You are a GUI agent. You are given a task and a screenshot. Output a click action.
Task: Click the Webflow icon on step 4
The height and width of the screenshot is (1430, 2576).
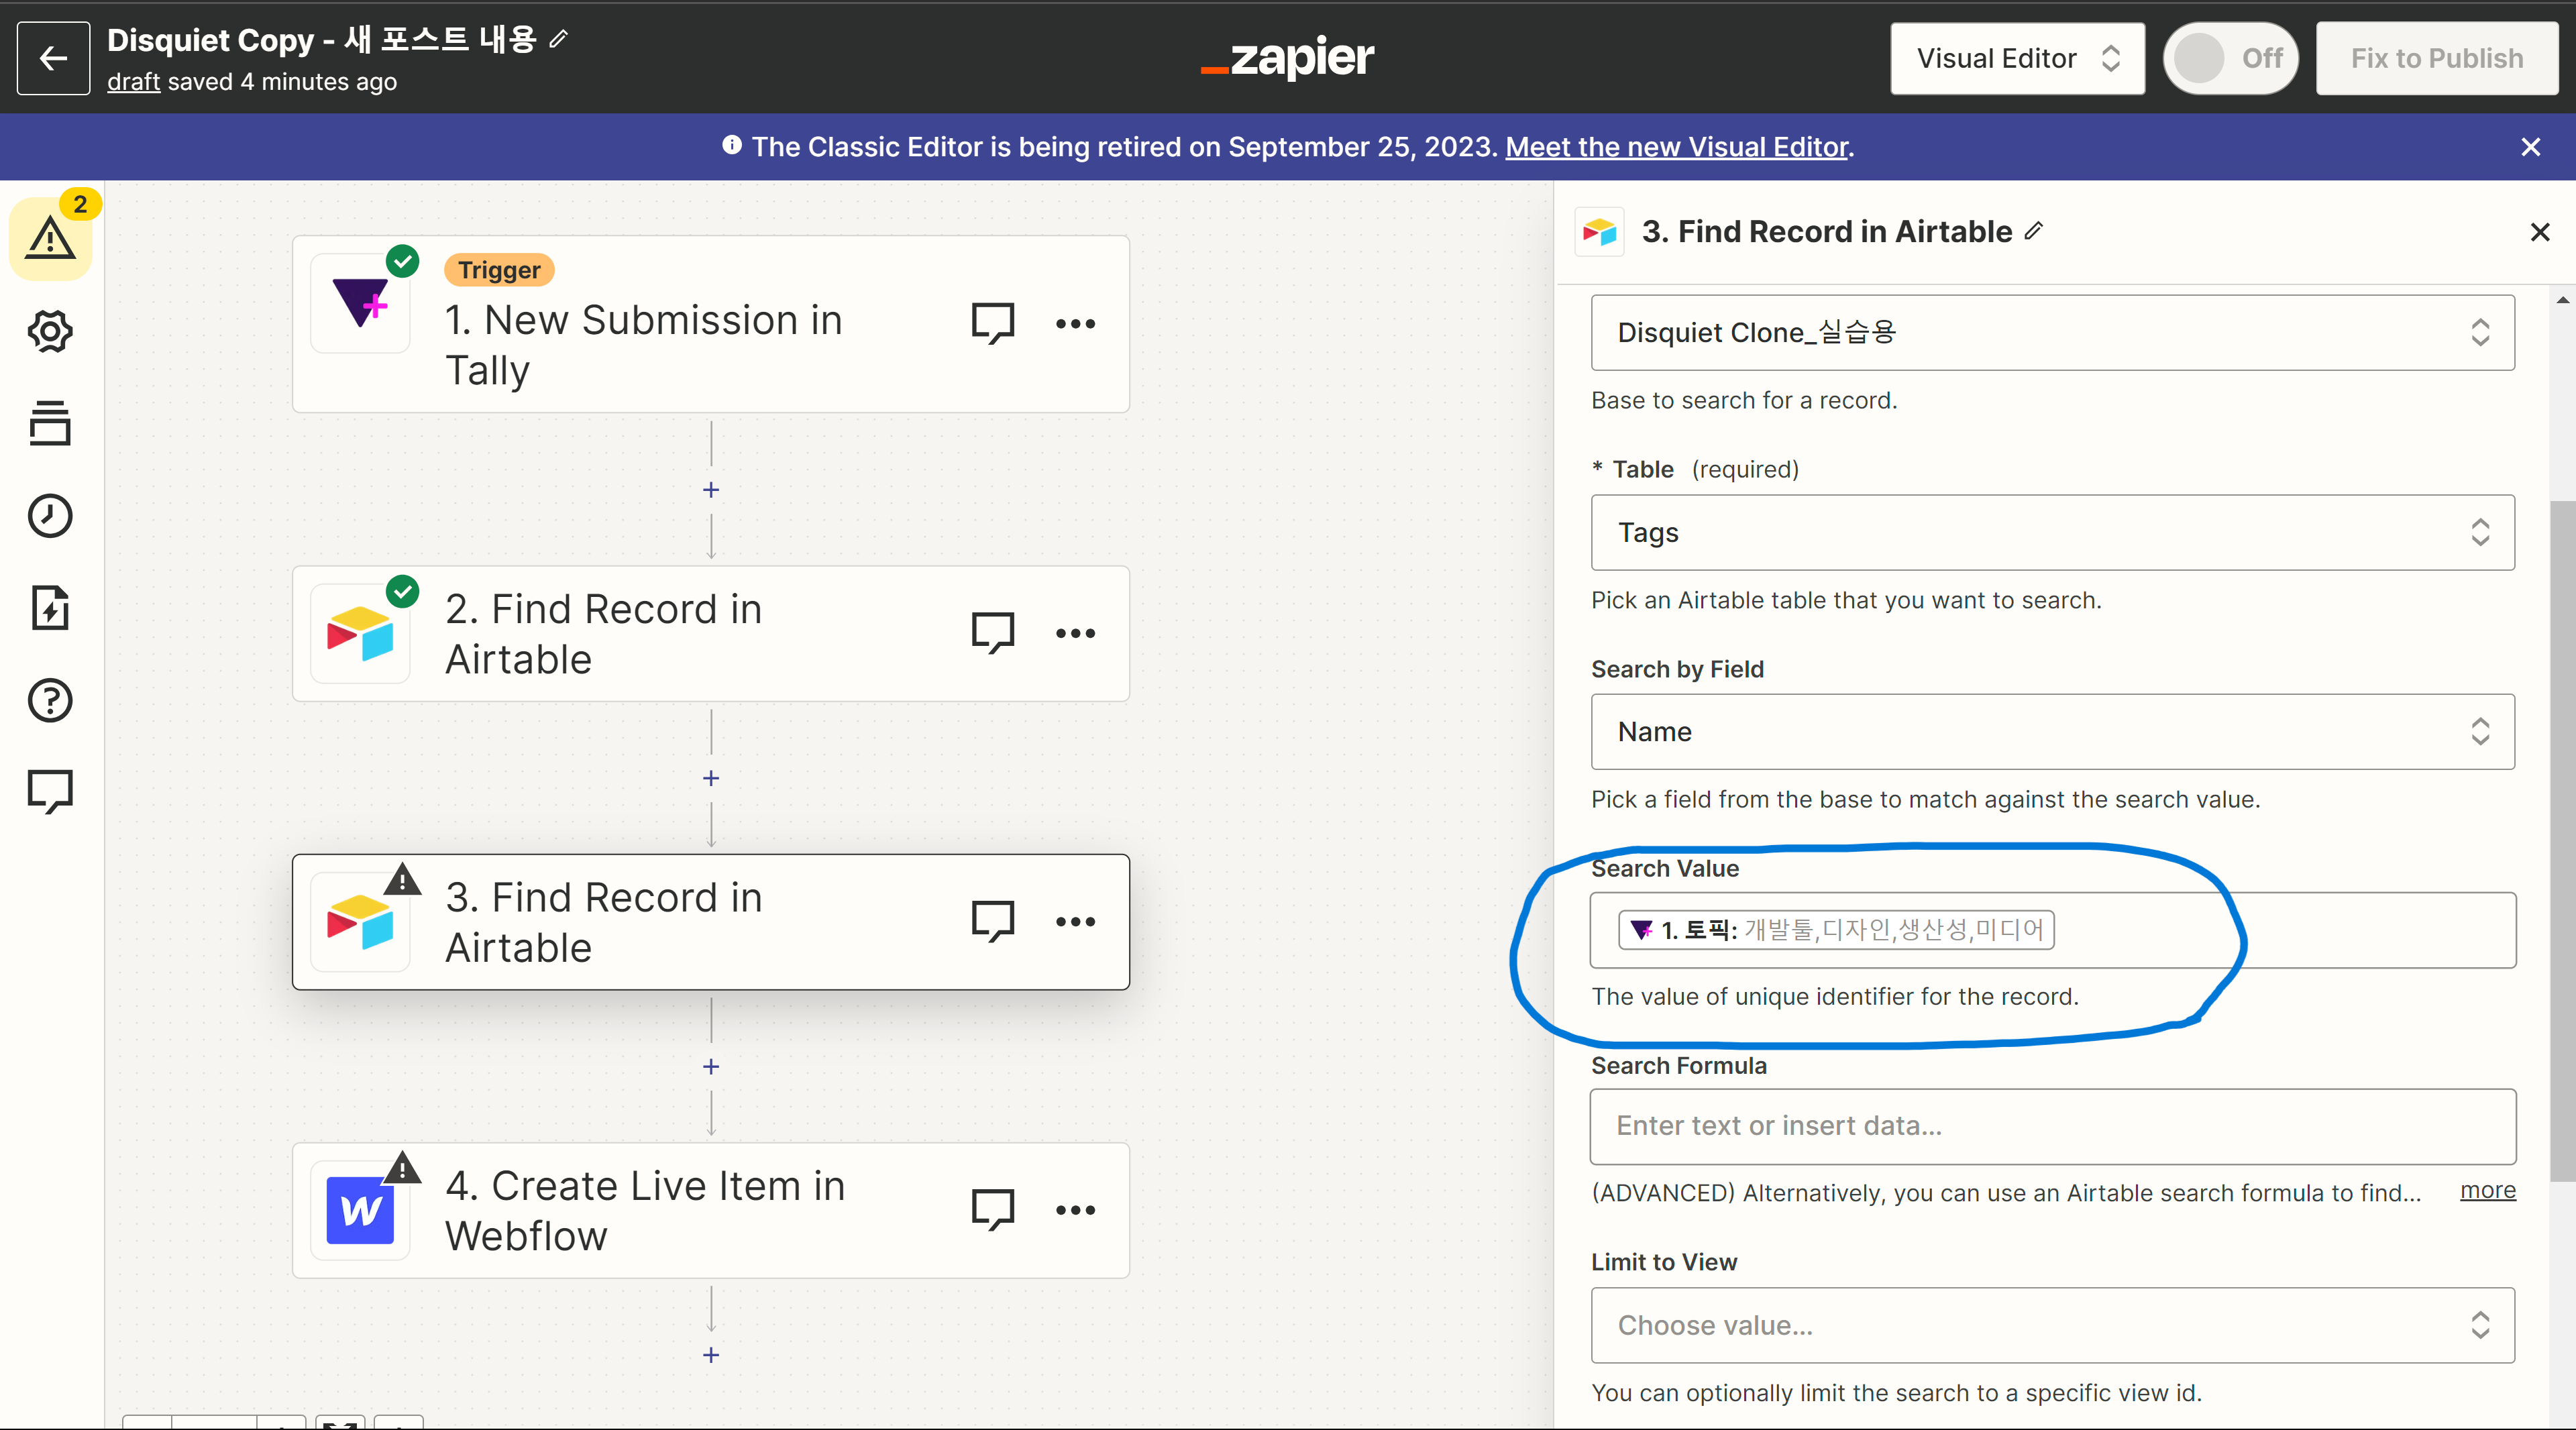[360, 1211]
